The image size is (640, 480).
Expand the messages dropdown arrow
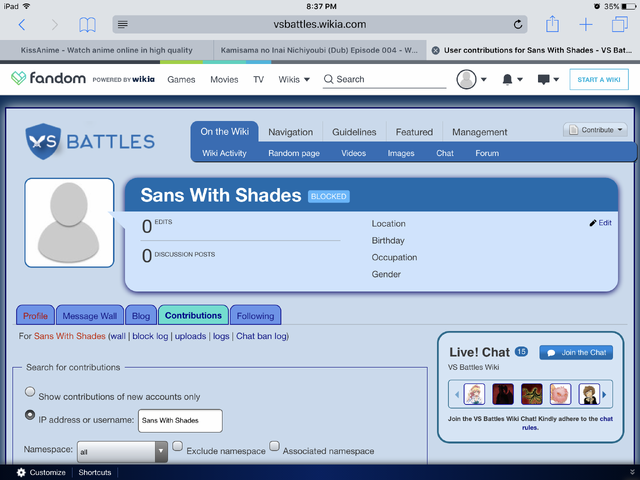tap(556, 79)
